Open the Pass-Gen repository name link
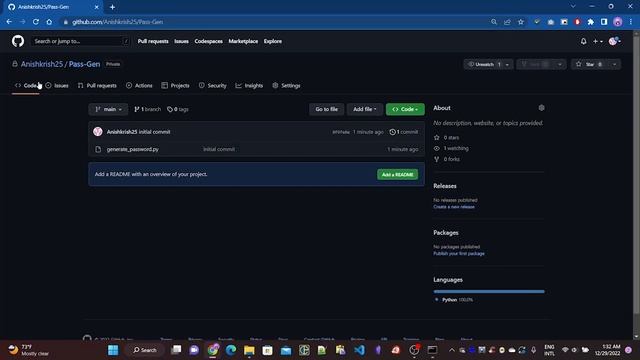 pos(84,64)
